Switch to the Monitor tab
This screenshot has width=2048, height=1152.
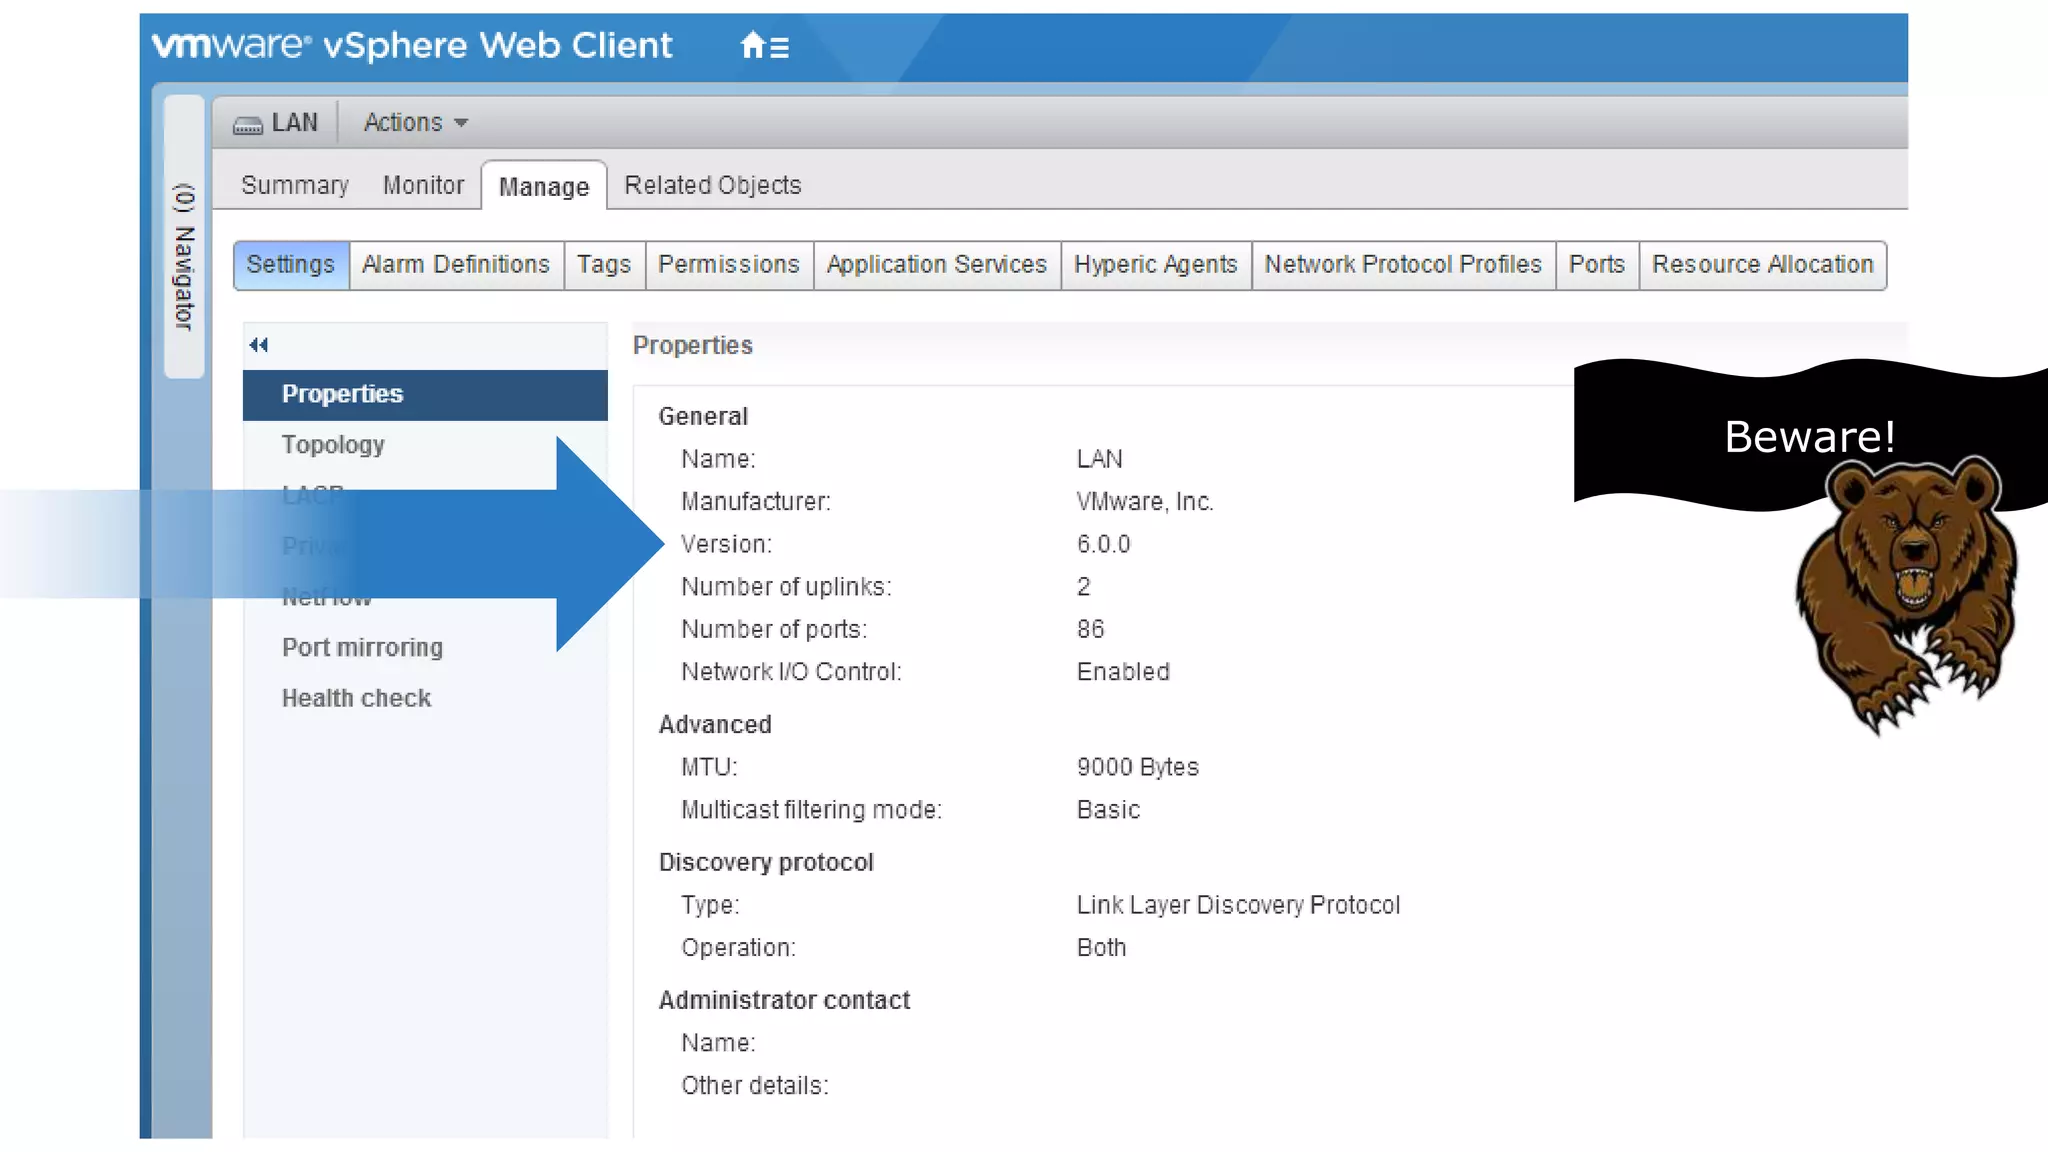(423, 185)
